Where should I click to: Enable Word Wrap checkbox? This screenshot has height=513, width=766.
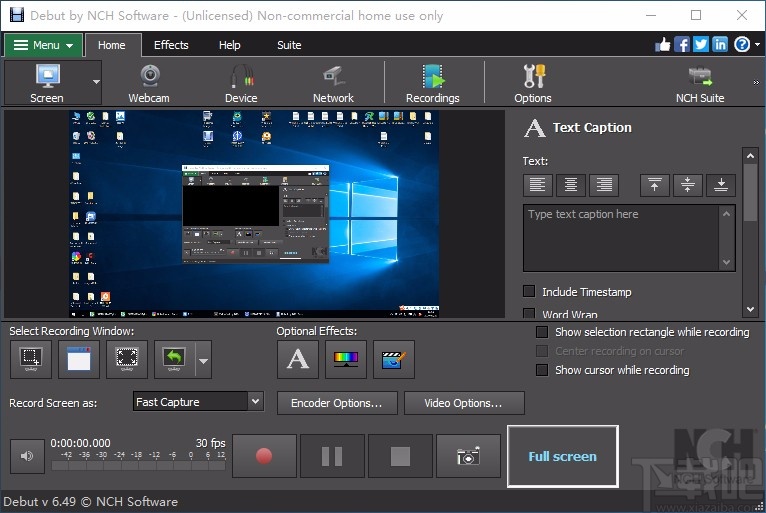(529, 313)
